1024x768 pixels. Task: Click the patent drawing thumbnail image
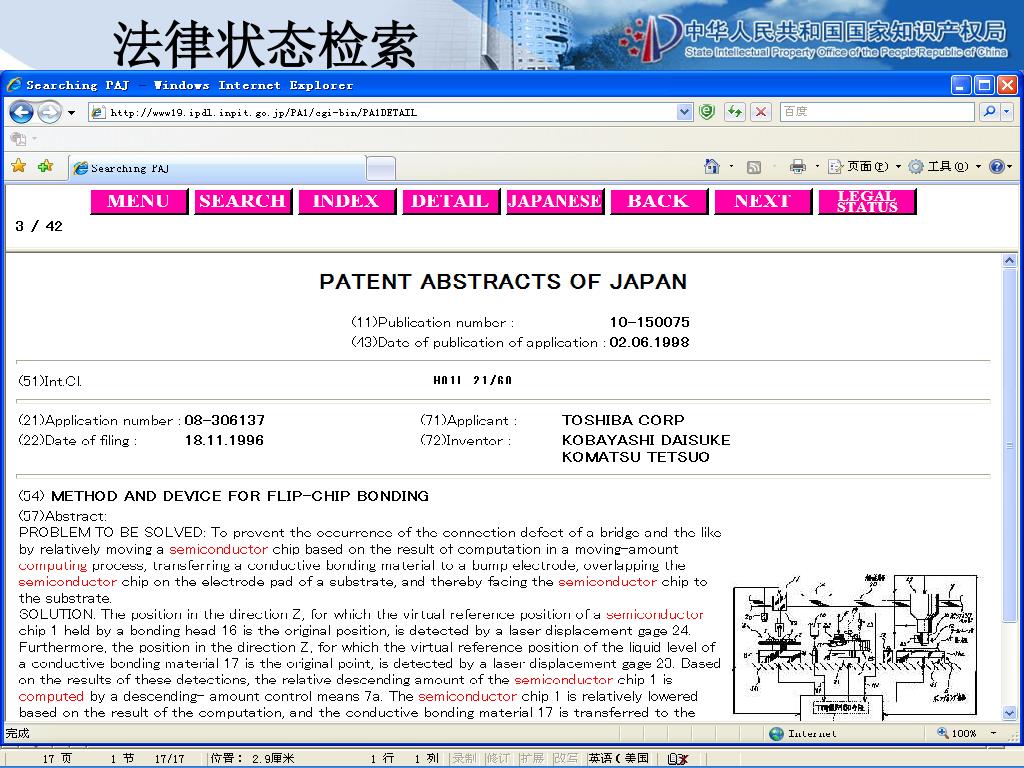click(855, 645)
